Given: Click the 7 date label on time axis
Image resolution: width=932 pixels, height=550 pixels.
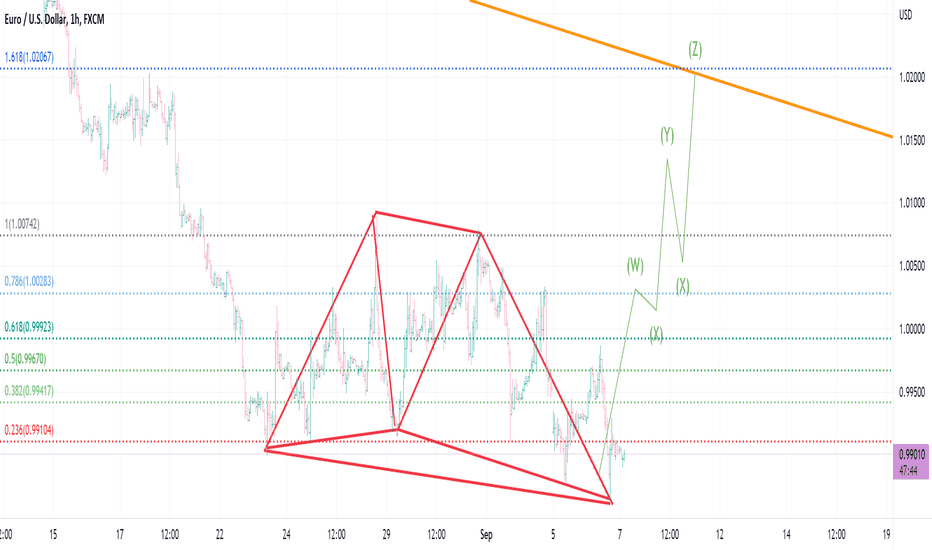Looking at the screenshot, I should (x=620, y=535).
